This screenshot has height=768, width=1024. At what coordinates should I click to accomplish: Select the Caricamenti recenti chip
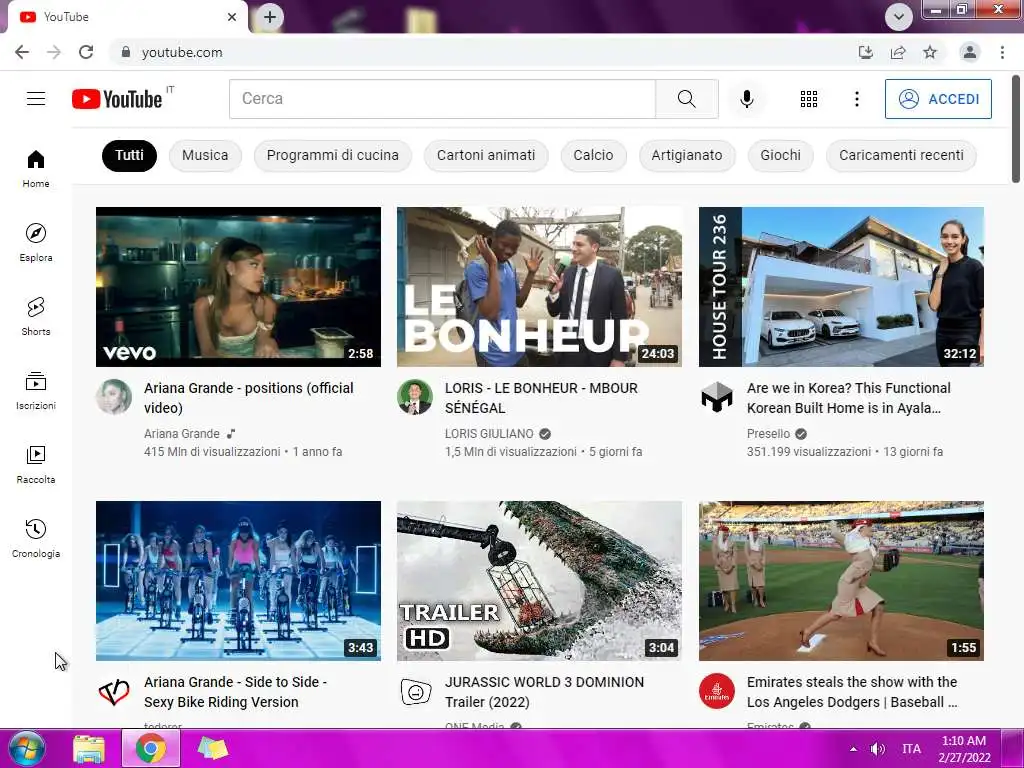click(x=901, y=155)
